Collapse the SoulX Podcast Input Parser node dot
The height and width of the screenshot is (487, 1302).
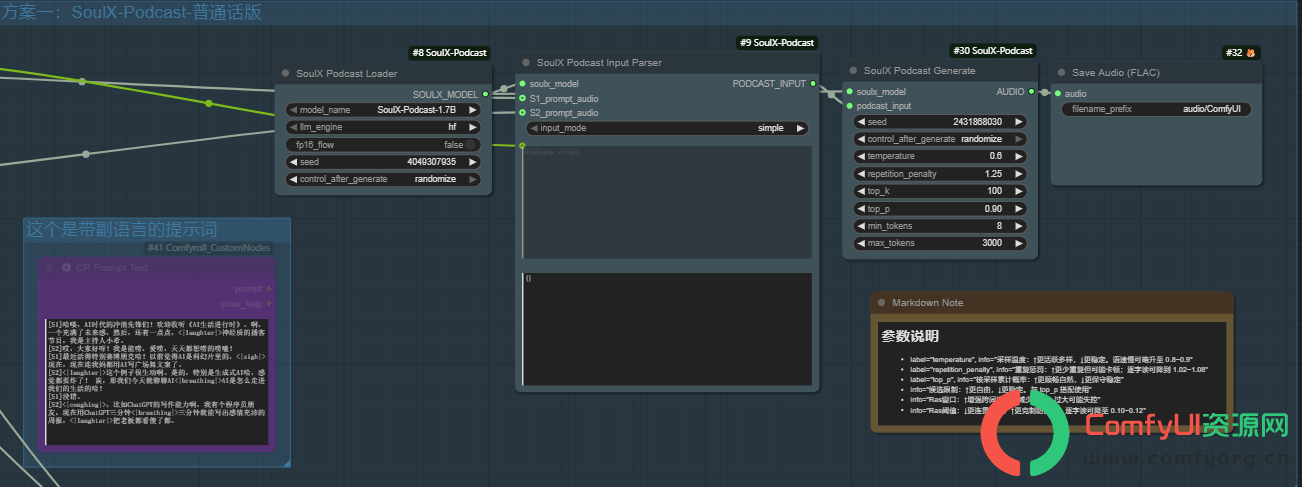tap(527, 62)
